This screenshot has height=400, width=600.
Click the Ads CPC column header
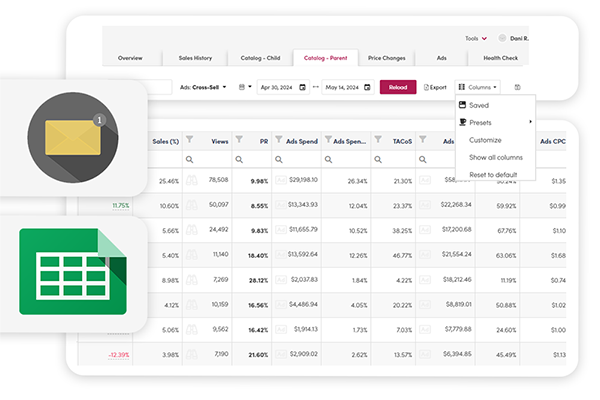553,141
